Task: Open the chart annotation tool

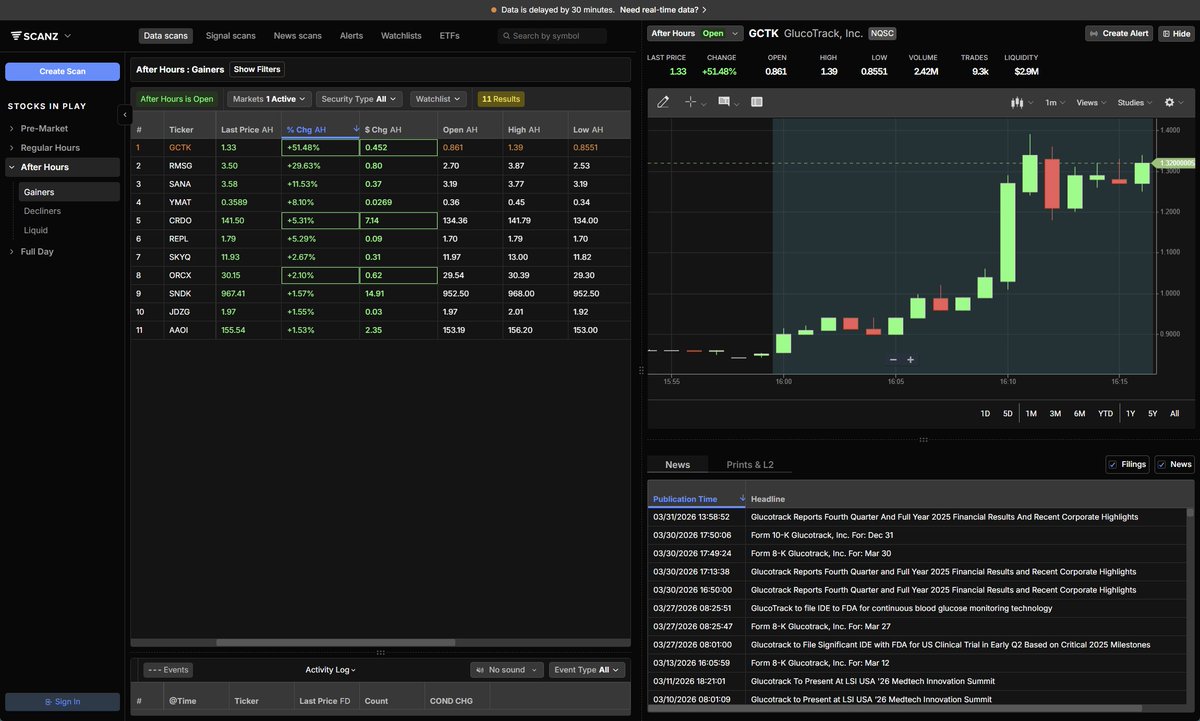Action: point(724,102)
